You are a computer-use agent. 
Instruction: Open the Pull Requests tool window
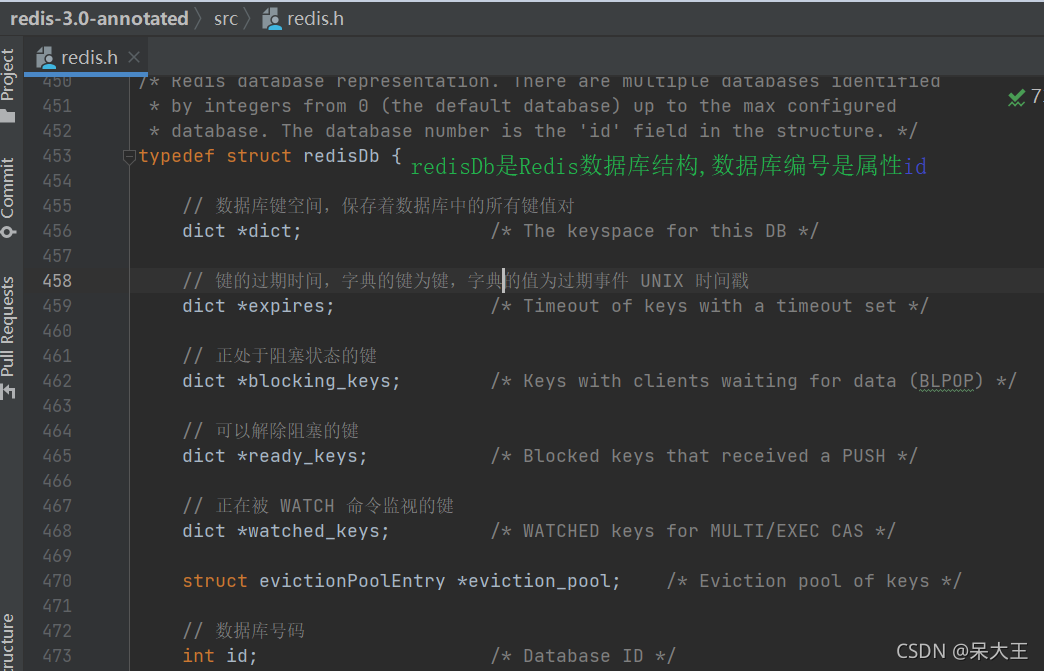point(8,337)
